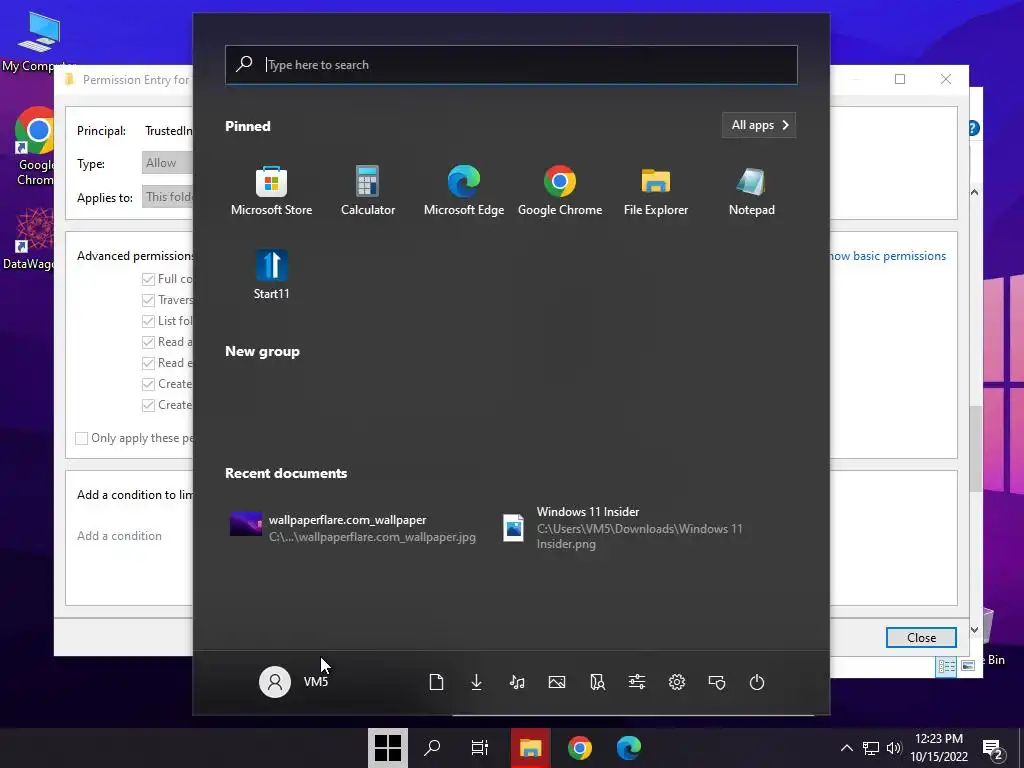Open the help icon in Permission Entry window

[x=973, y=128]
